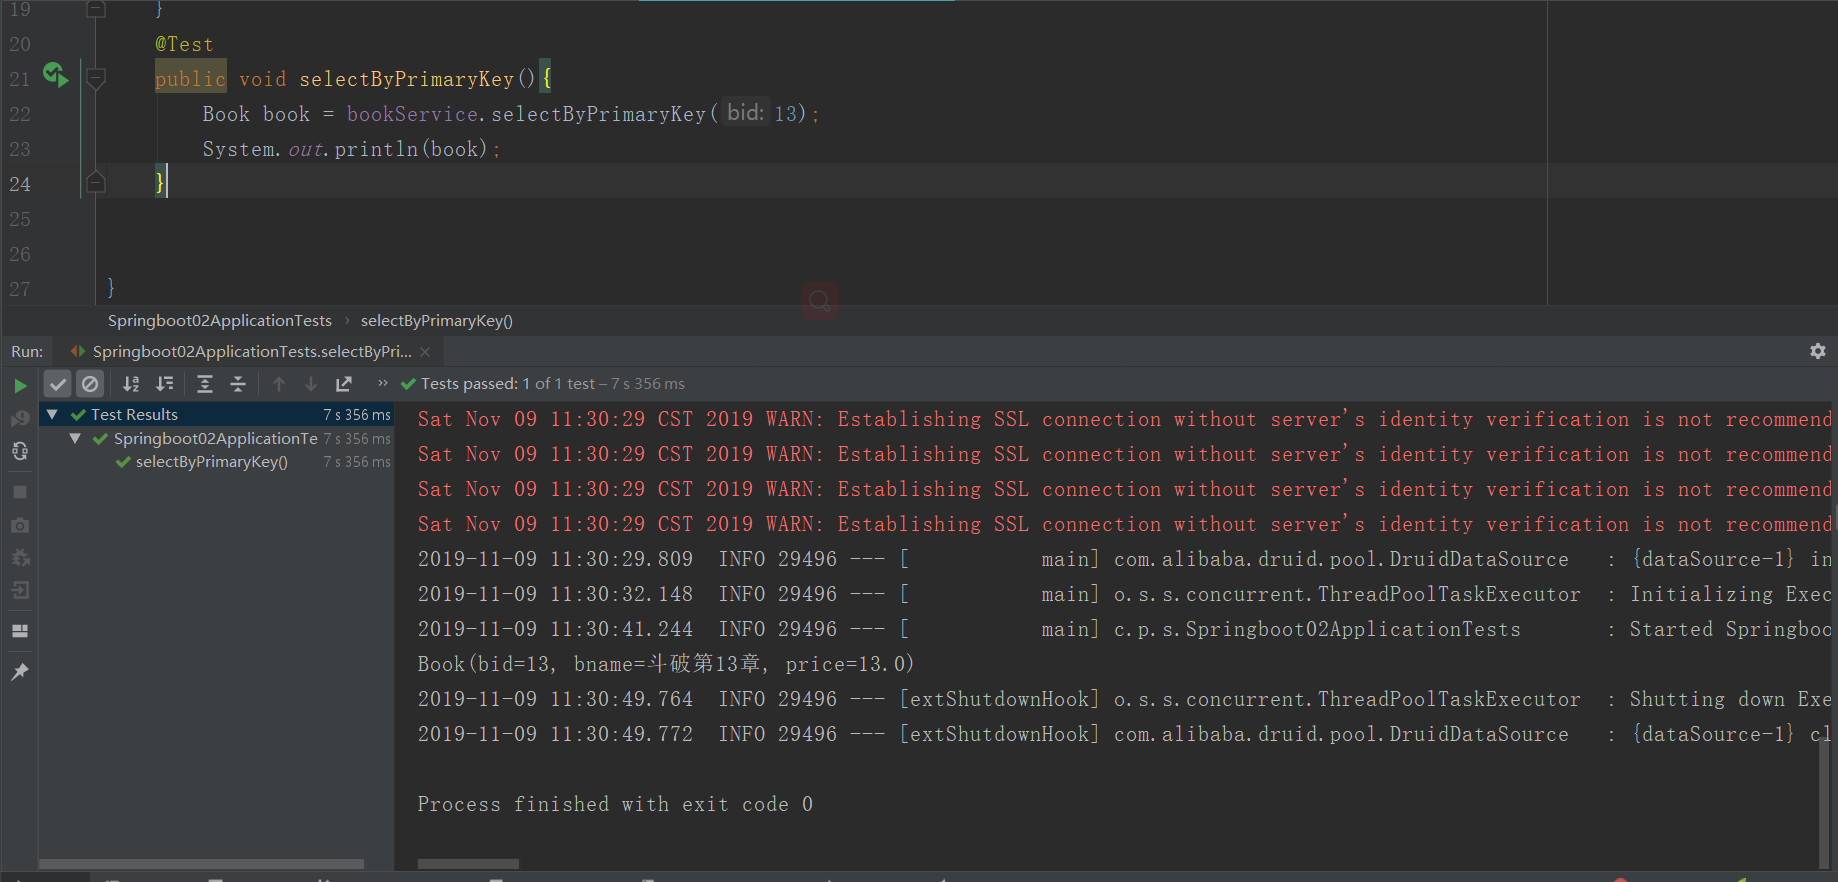Viewport: 1838px width, 882px height.
Task: Pin the Run tab with pin icon
Action: pyautogui.click(x=20, y=672)
